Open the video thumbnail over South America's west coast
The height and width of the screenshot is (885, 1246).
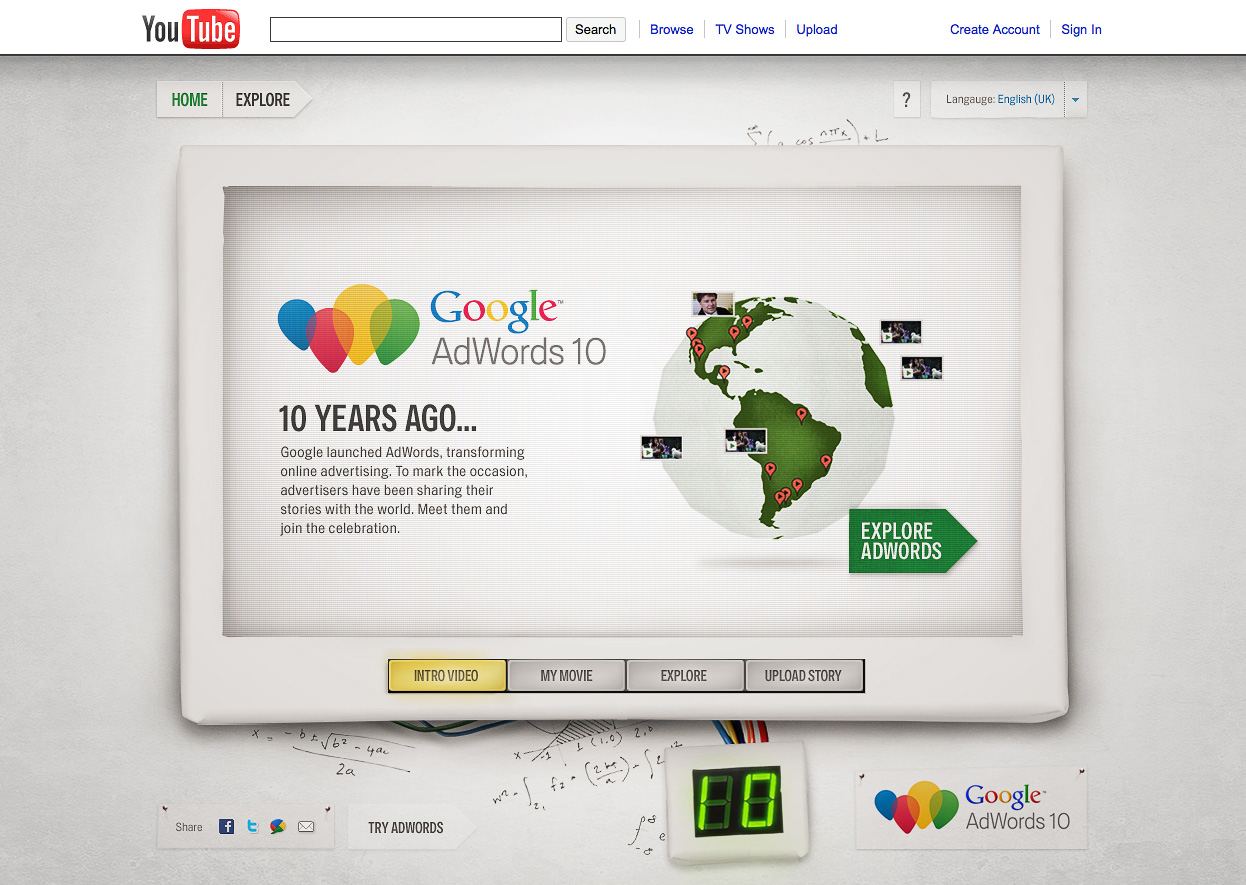click(745, 440)
